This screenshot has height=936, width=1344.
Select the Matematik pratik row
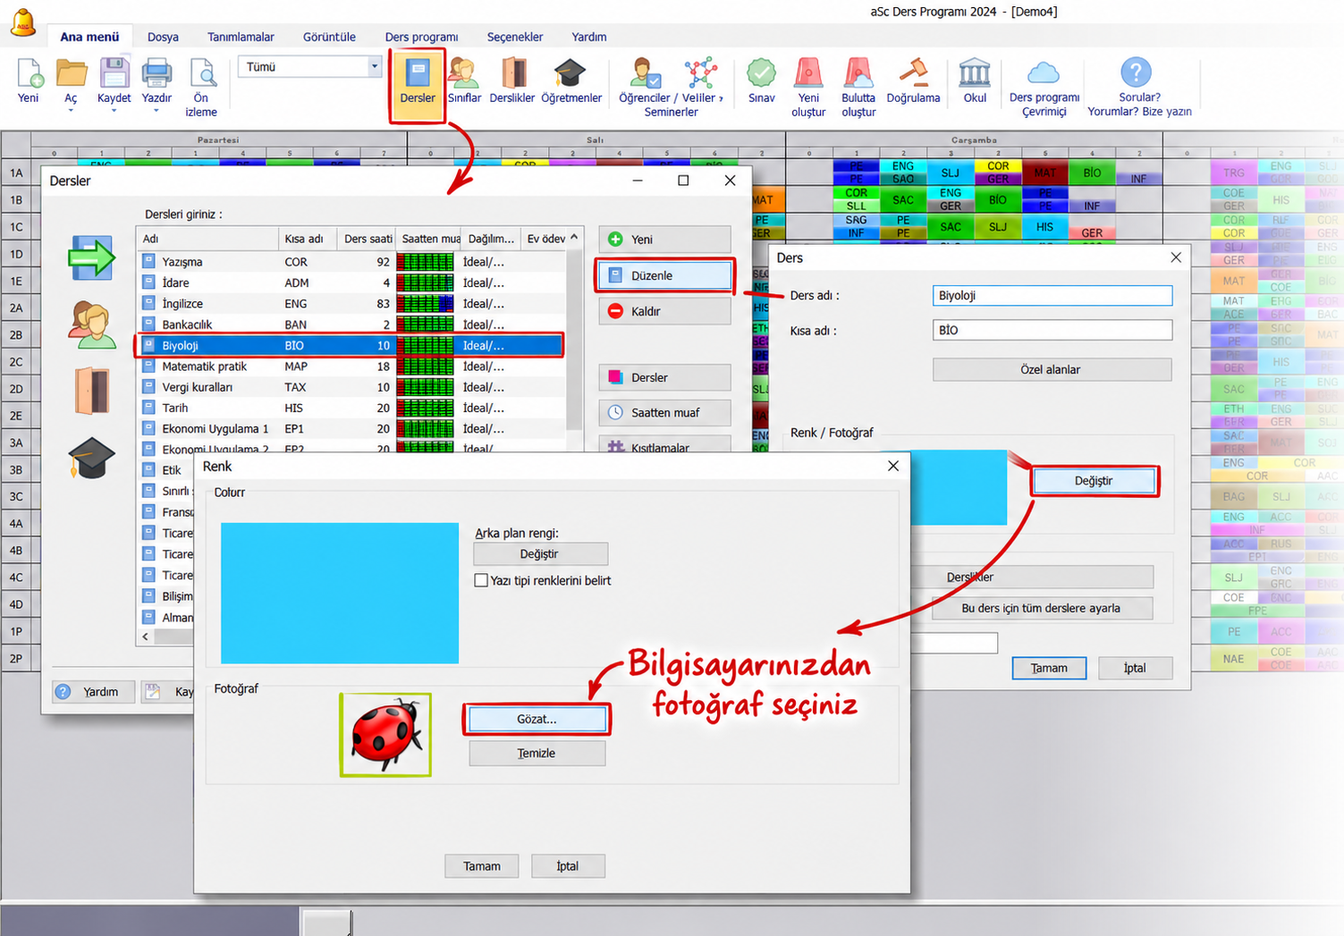350,366
